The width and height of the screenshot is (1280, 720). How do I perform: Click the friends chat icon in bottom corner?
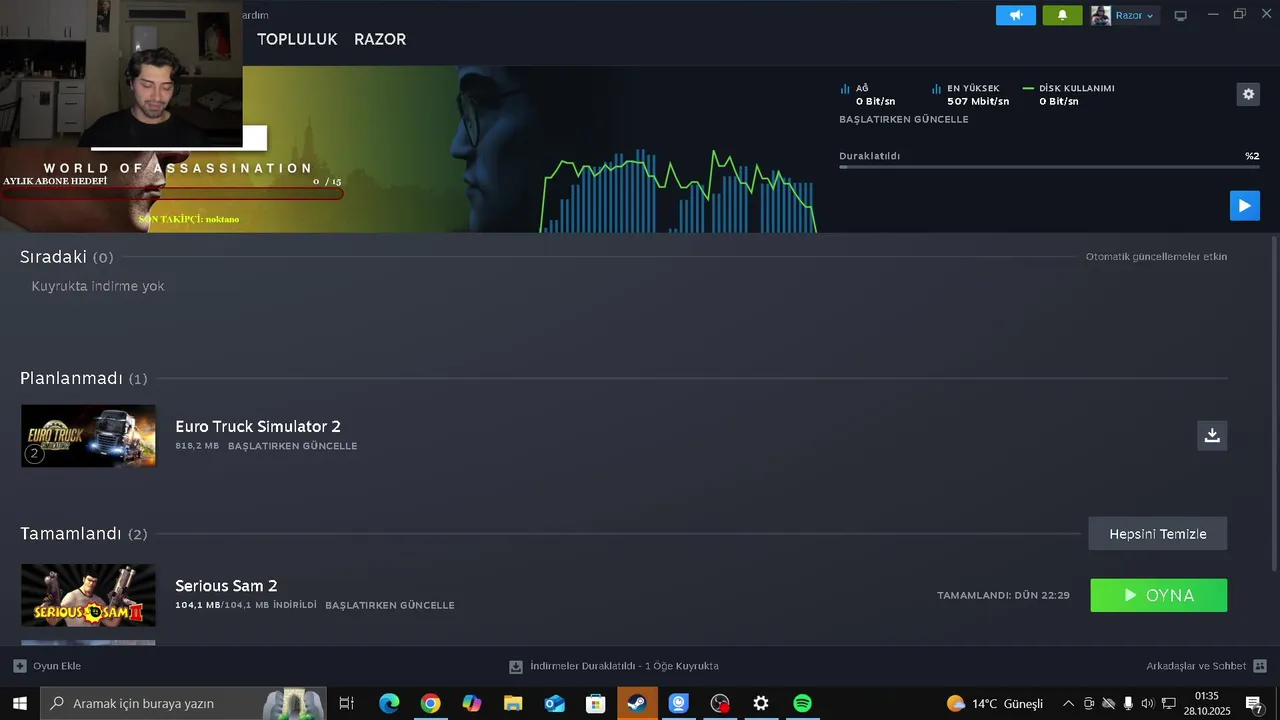1260,666
